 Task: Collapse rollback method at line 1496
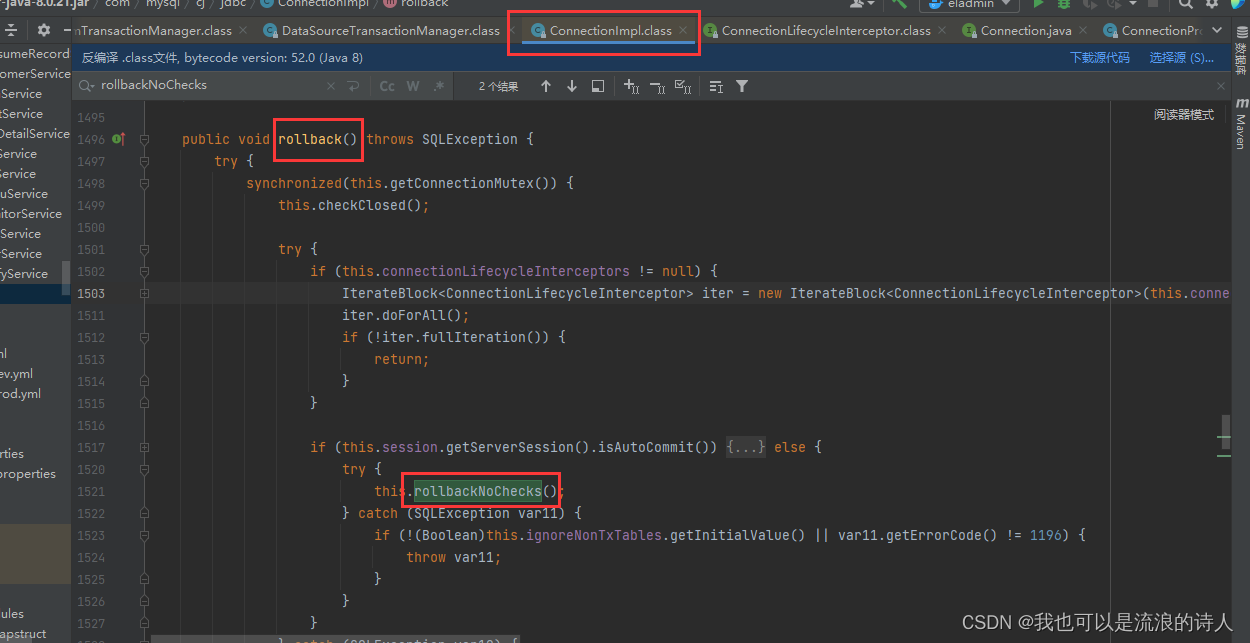(x=145, y=139)
